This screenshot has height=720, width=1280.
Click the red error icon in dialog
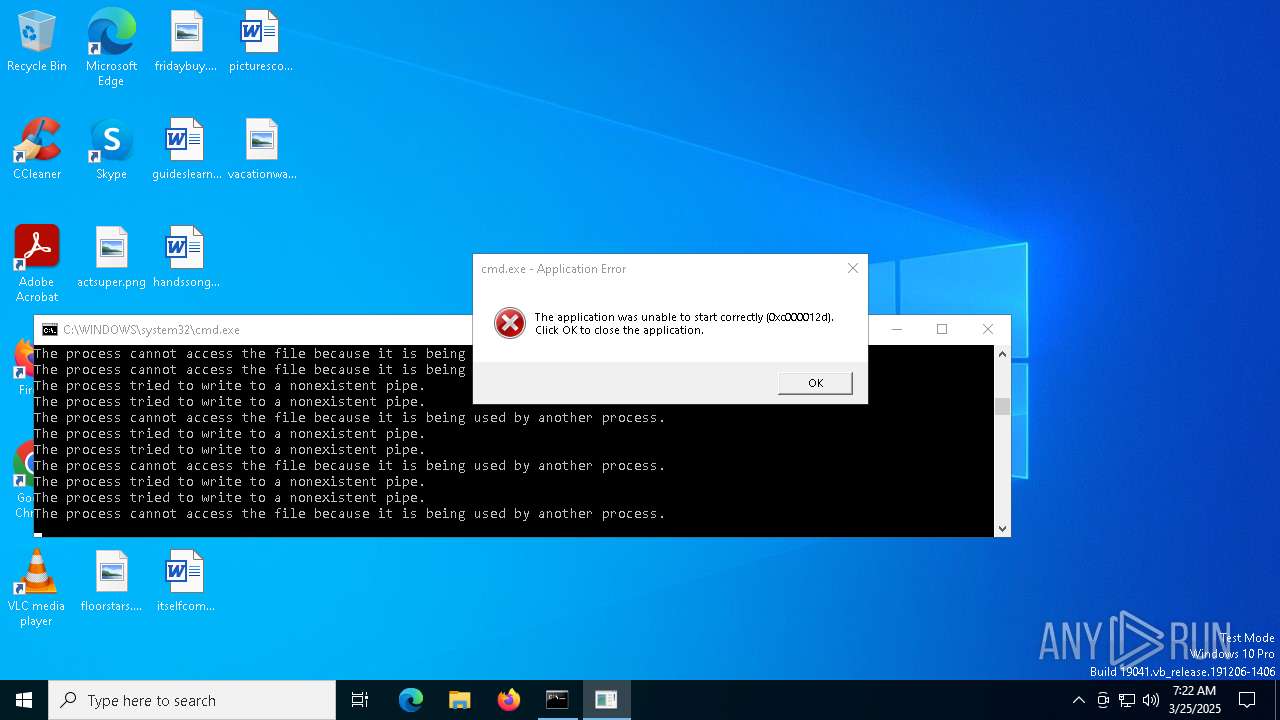[x=510, y=323]
